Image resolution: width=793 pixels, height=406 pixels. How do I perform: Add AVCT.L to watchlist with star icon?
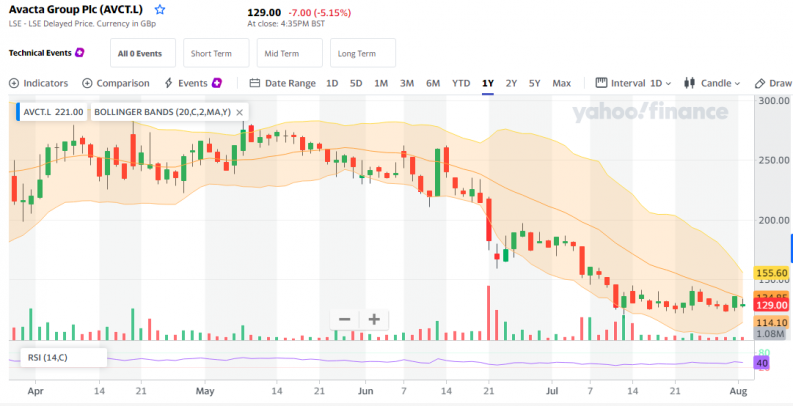click(160, 10)
